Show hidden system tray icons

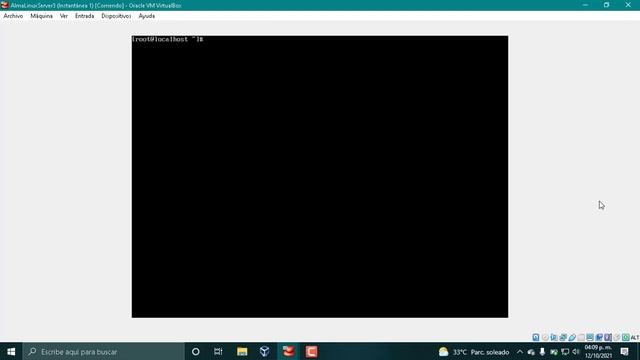(520, 351)
